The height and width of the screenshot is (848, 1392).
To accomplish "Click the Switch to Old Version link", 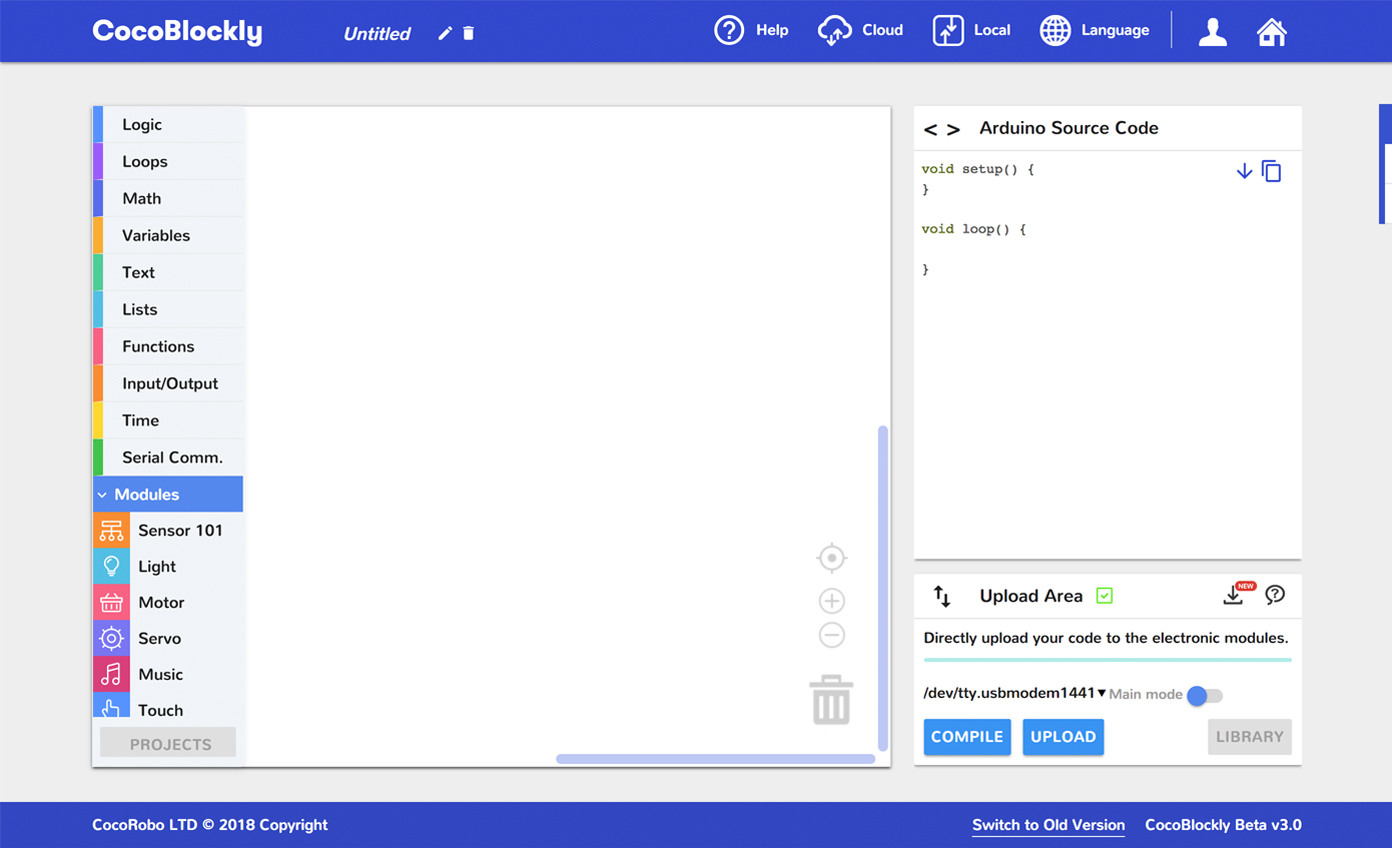I will tap(1048, 825).
